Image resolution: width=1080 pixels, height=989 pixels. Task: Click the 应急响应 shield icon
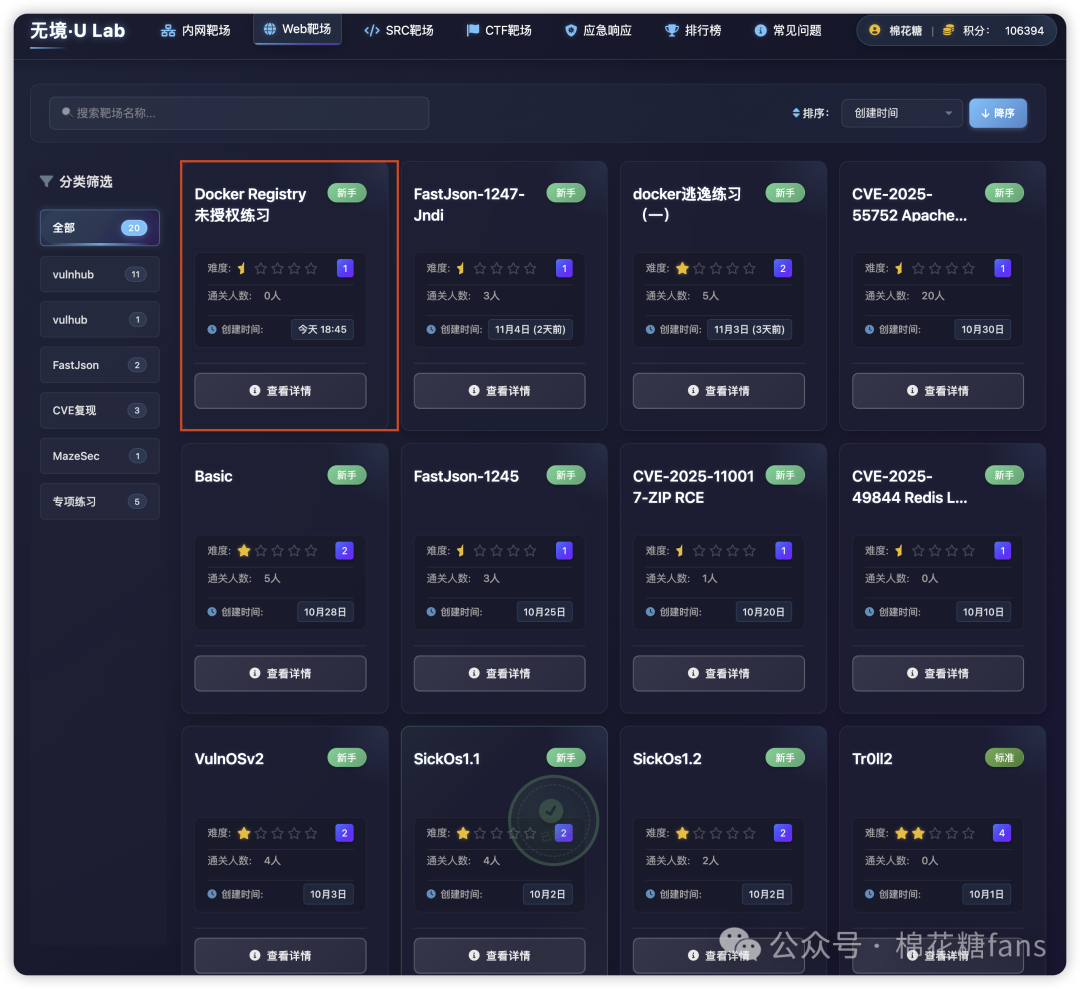point(571,31)
